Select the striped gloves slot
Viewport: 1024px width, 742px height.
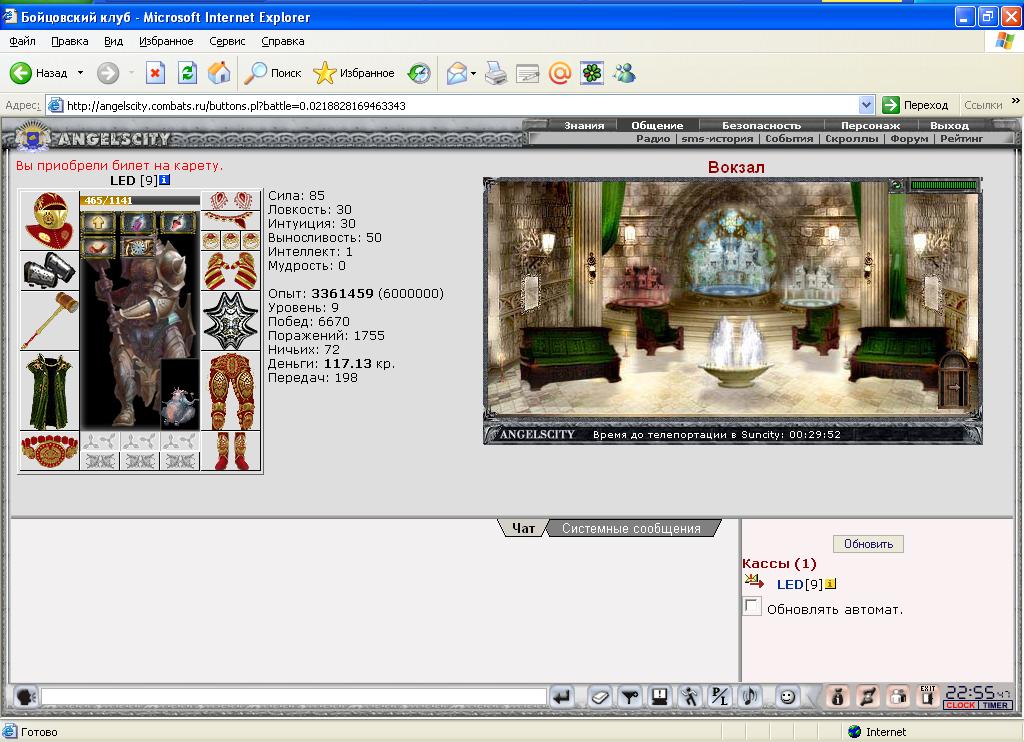click(x=231, y=270)
